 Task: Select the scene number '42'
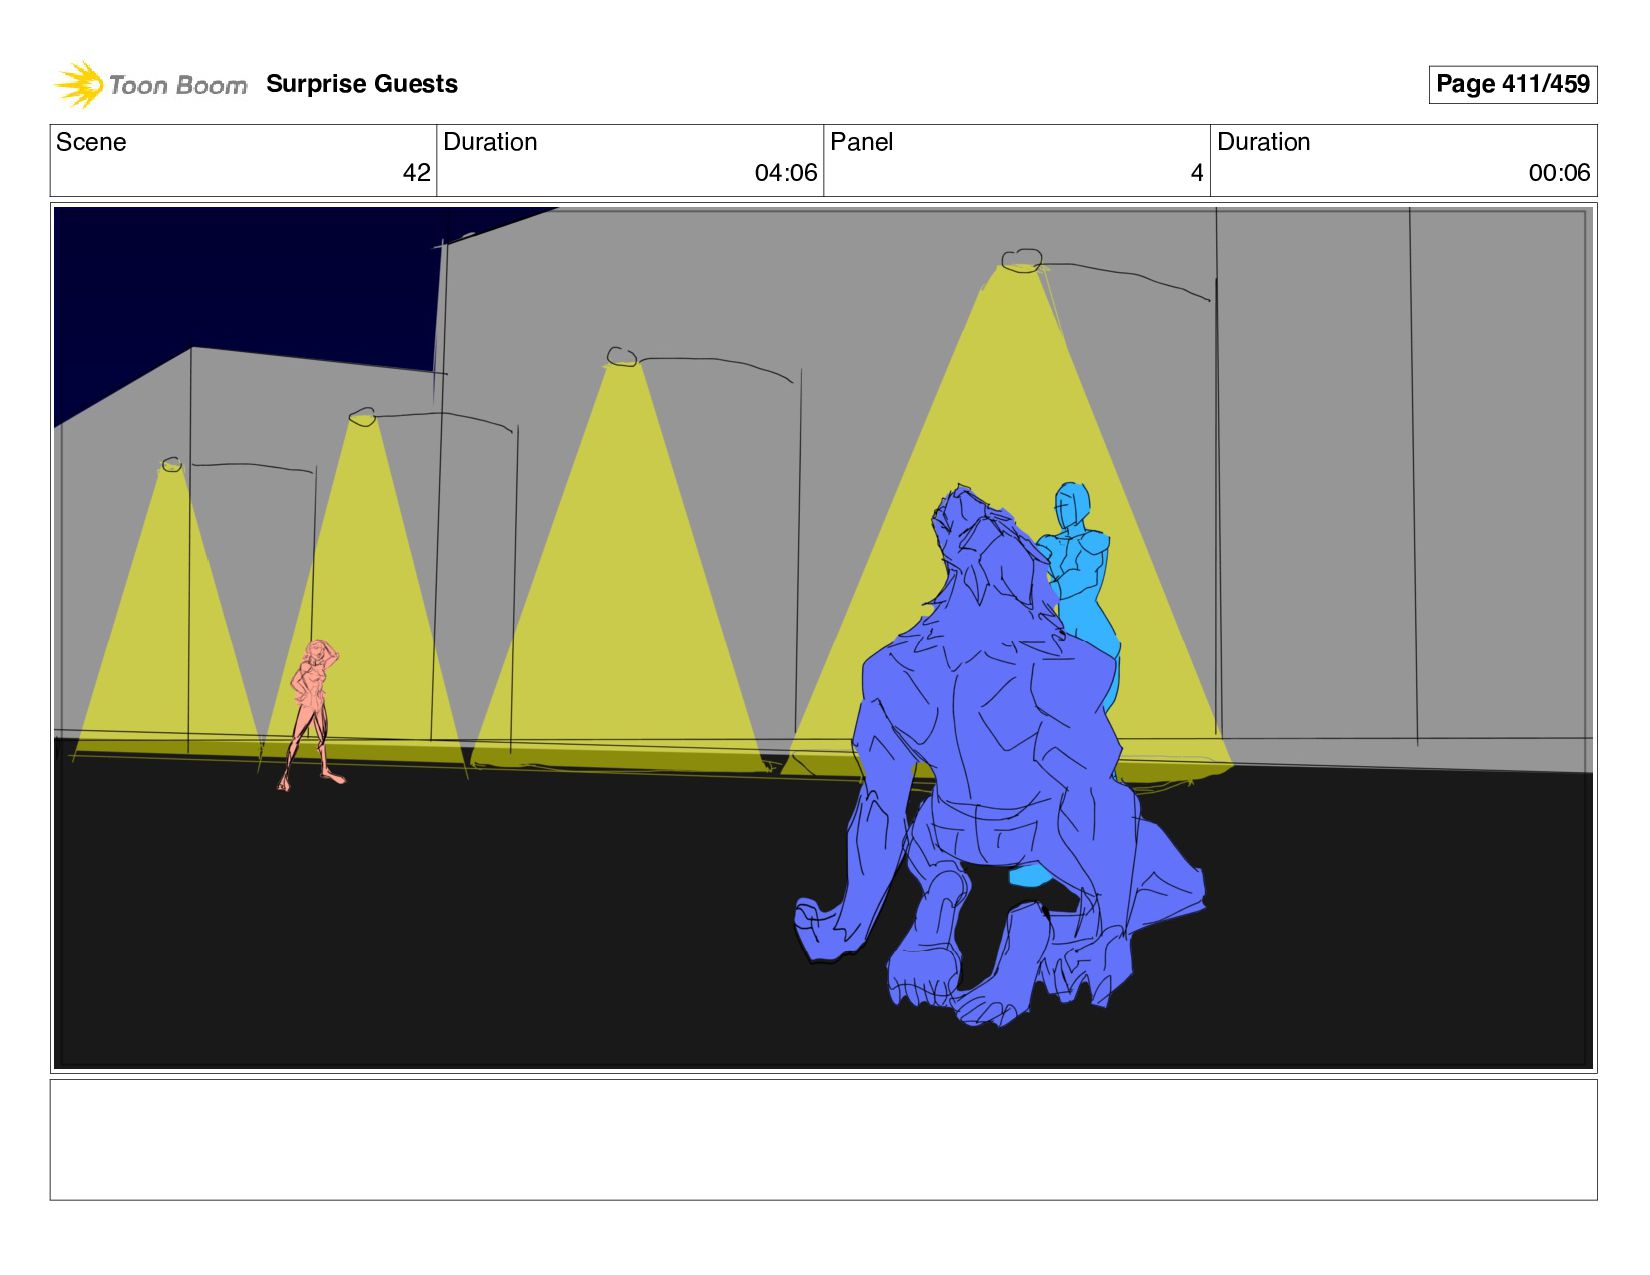417,173
